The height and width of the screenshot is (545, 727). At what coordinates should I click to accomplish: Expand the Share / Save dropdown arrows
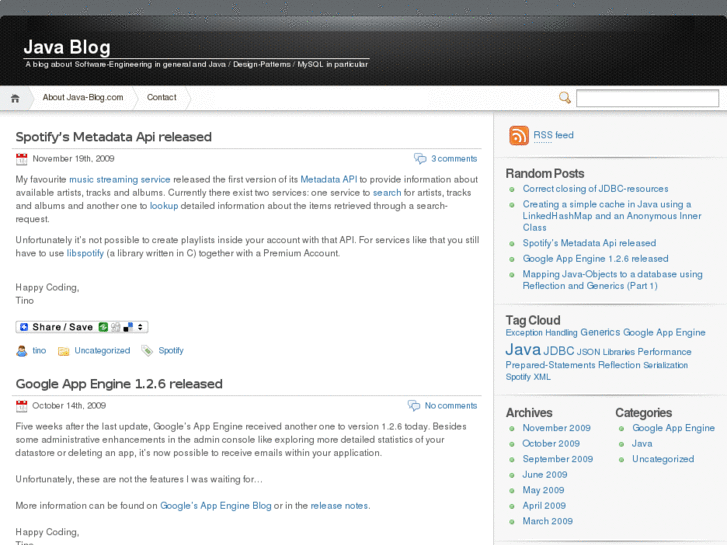tap(140, 327)
